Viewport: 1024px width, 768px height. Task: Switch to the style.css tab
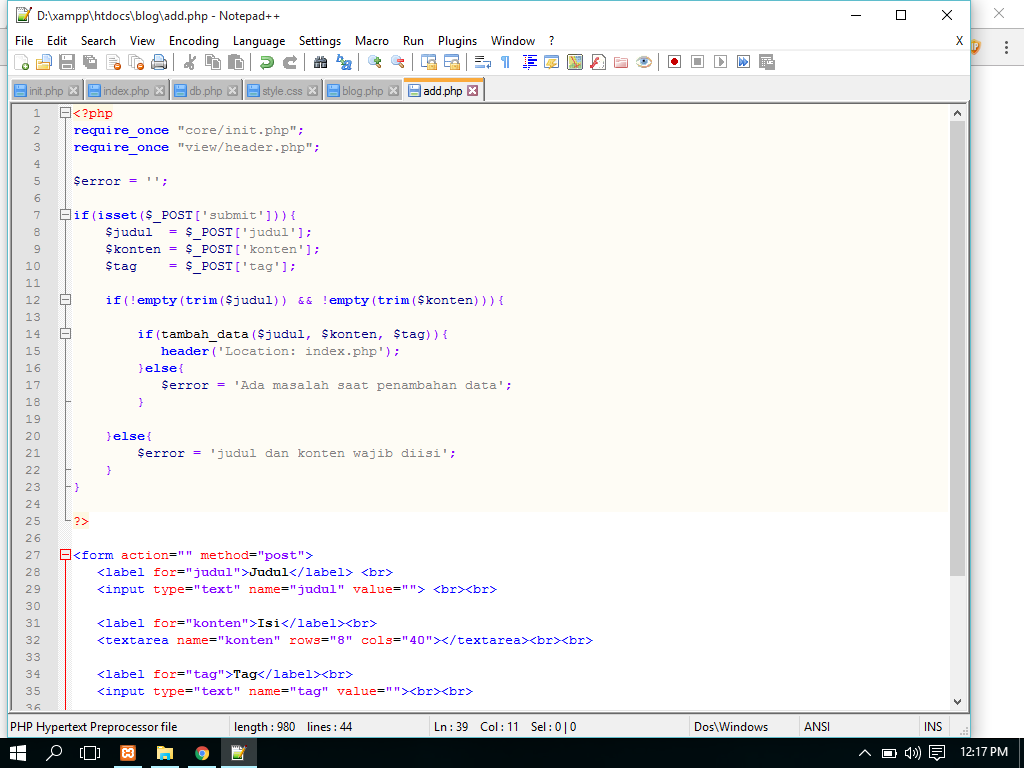(x=282, y=91)
